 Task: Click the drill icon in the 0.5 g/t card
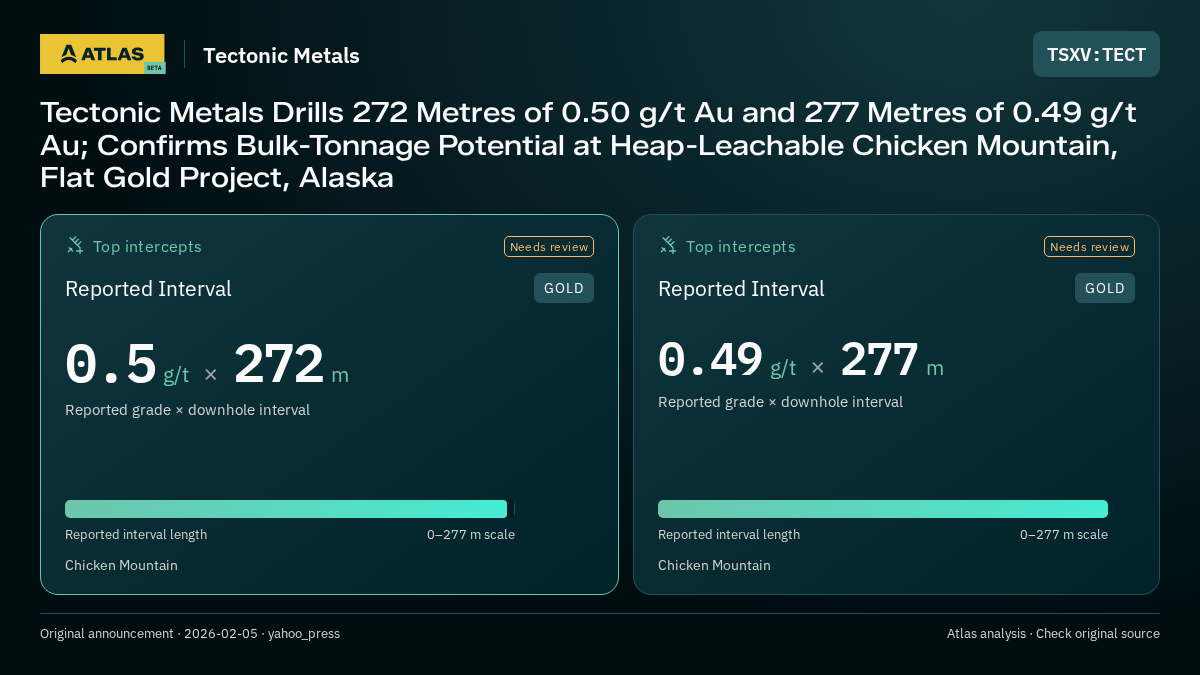[75, 246]
